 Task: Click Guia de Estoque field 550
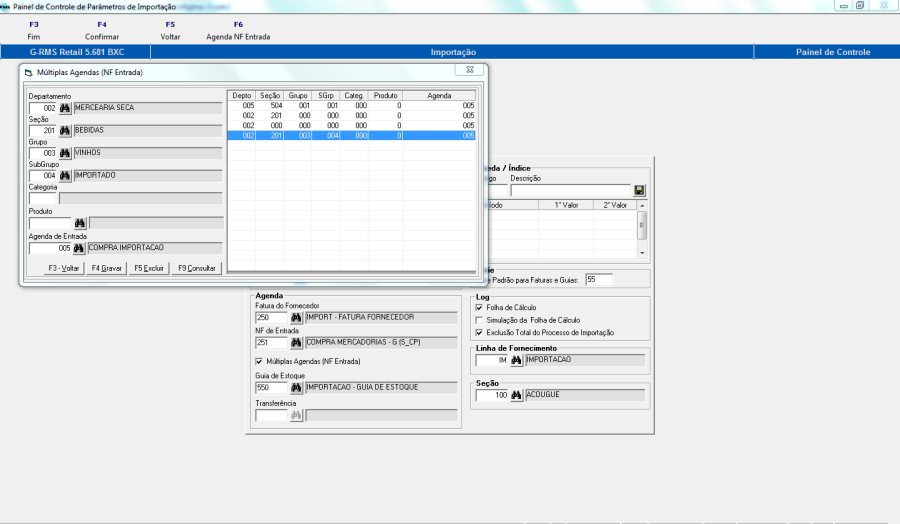[271, 388]
